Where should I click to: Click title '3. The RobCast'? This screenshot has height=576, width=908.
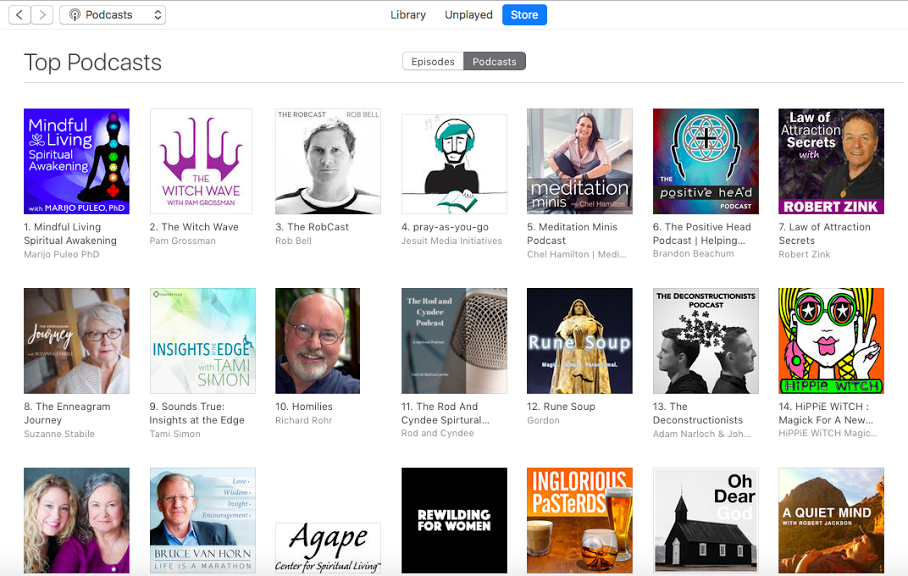click(312, 227)
